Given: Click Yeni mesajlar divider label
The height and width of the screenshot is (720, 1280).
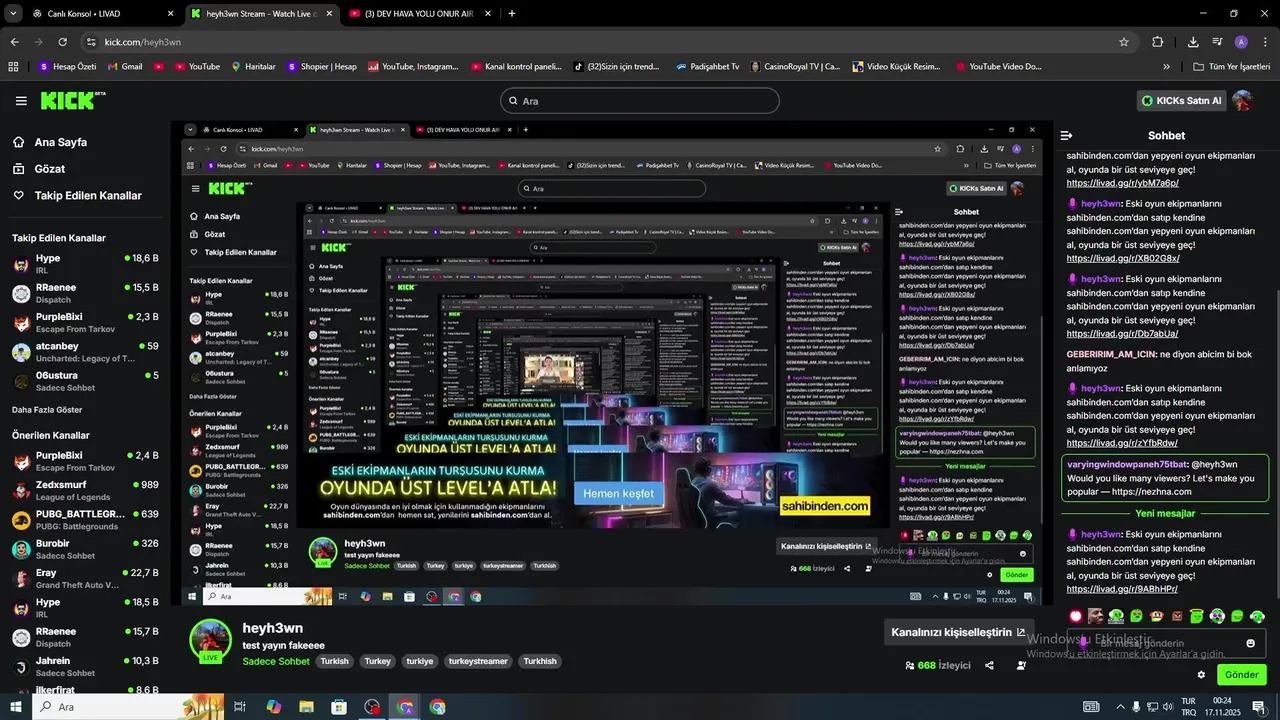Looking at the screenshot, I should pyautogui.click(x=1165, y=514).
